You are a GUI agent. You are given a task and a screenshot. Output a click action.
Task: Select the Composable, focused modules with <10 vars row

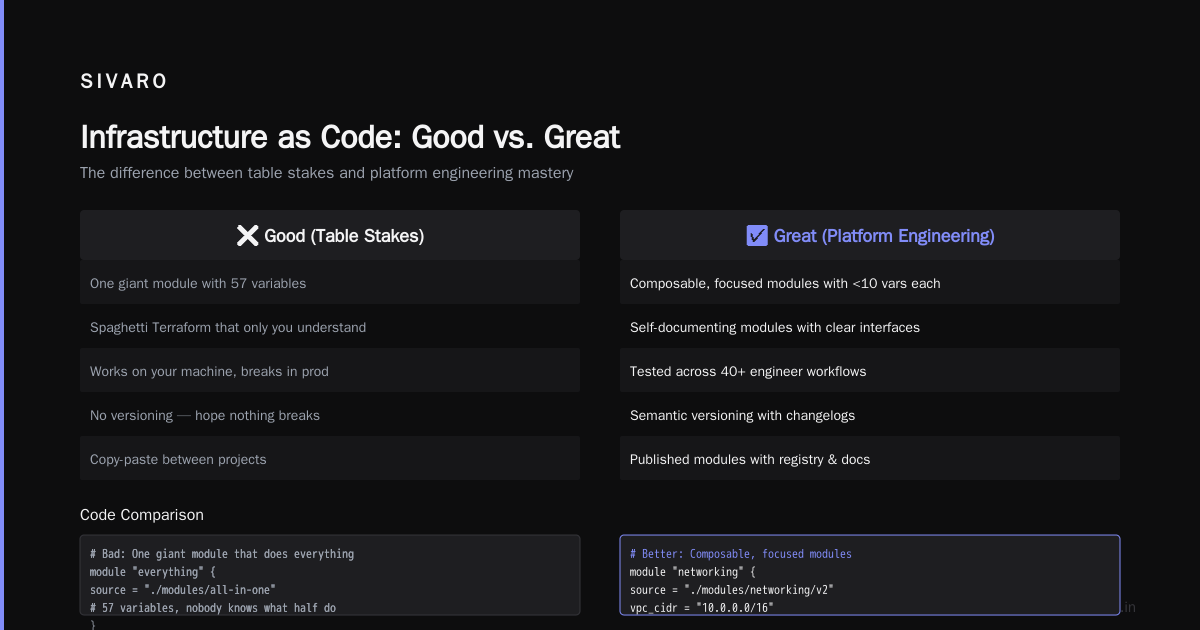tap(870, 283)
